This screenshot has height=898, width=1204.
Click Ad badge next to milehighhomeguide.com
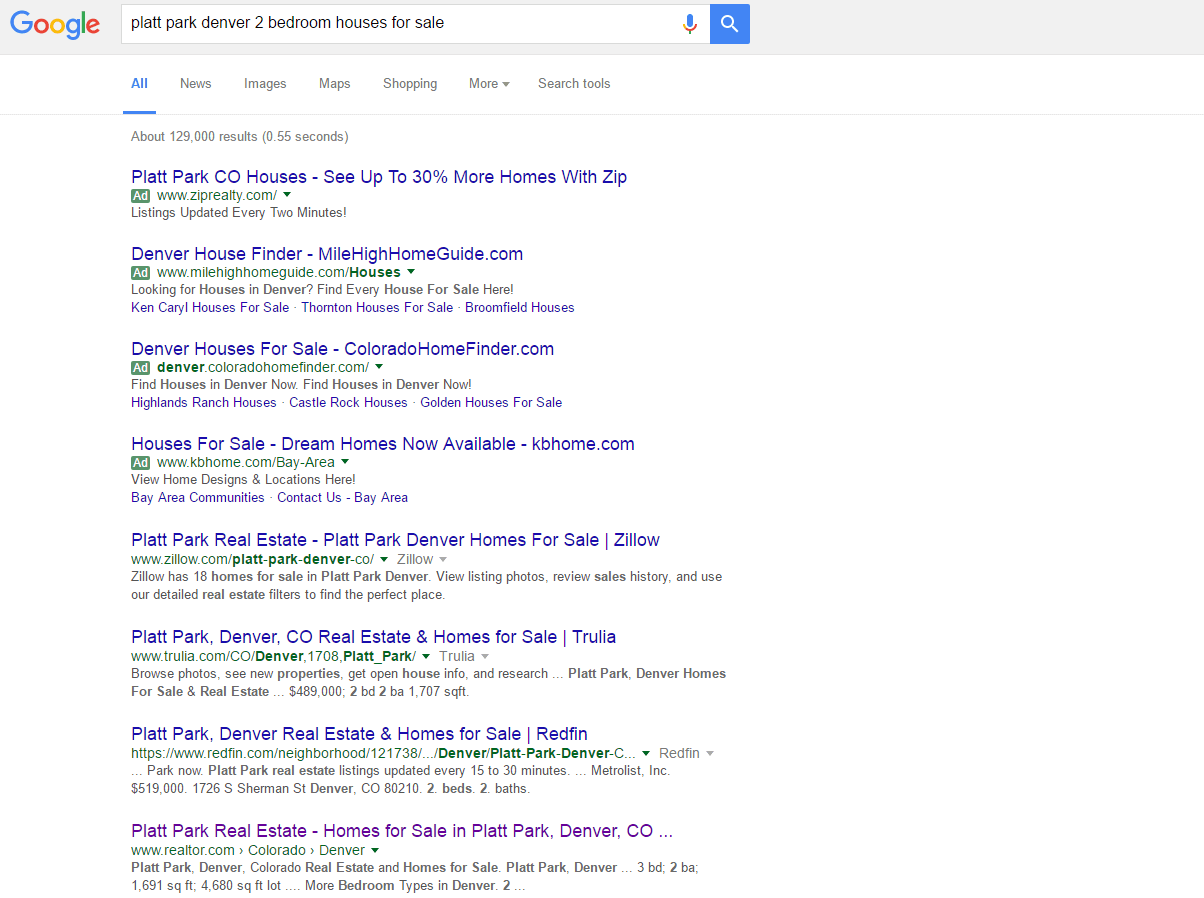pyautogui.click(x=140, y=272)
